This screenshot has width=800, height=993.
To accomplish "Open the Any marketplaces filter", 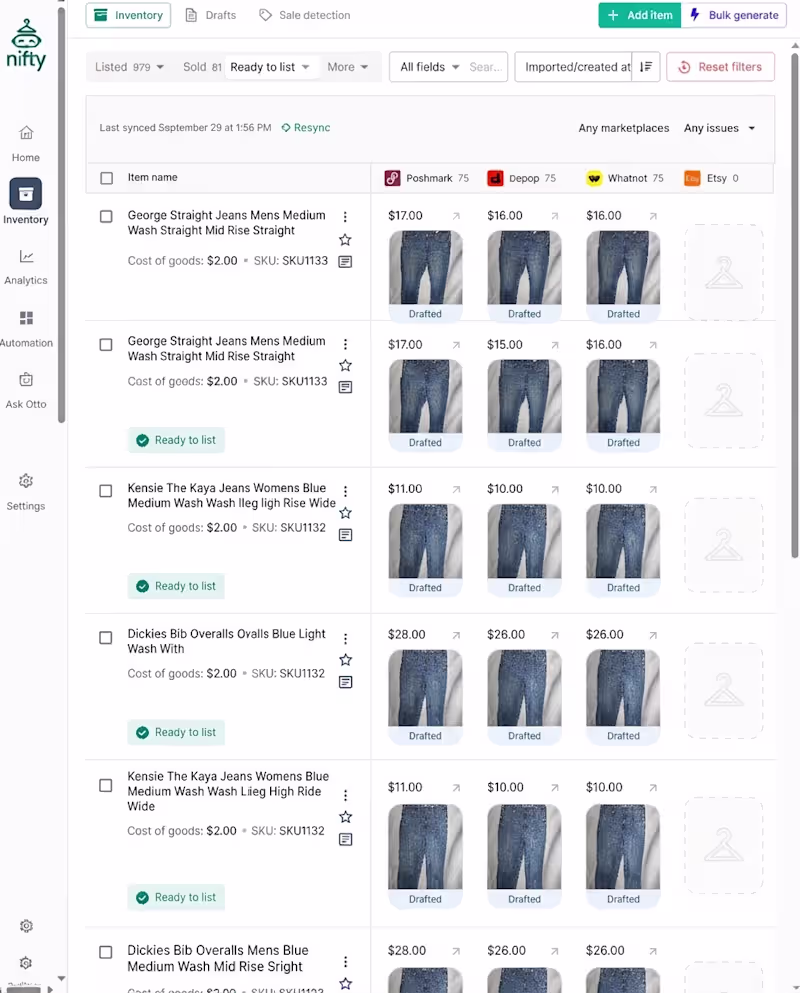I will click(623, 128).
